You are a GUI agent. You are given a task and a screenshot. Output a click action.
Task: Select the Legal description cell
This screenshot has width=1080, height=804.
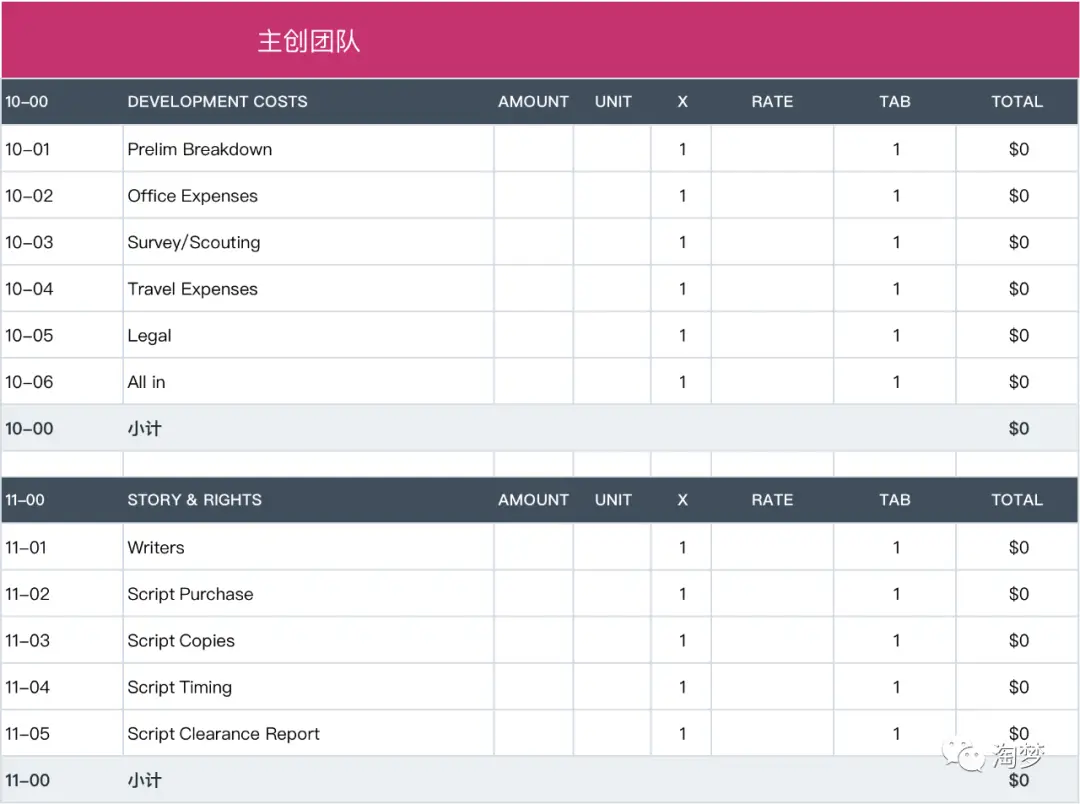[150, 336]
